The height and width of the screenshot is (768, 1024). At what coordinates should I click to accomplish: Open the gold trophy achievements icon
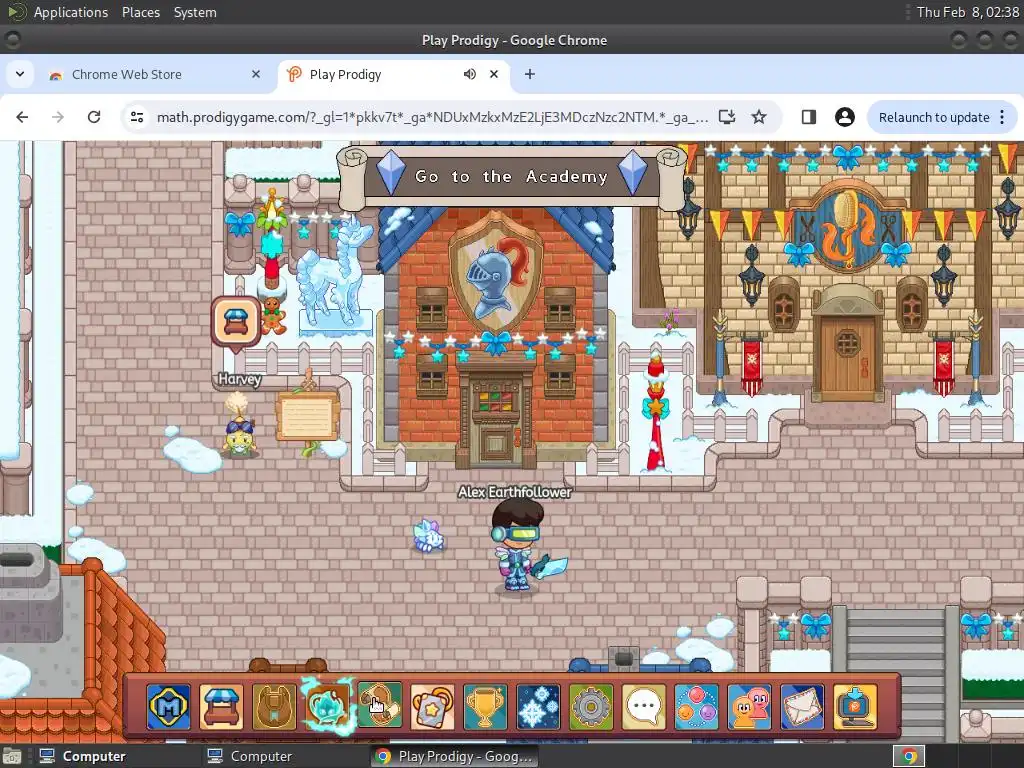pos(485,707)
